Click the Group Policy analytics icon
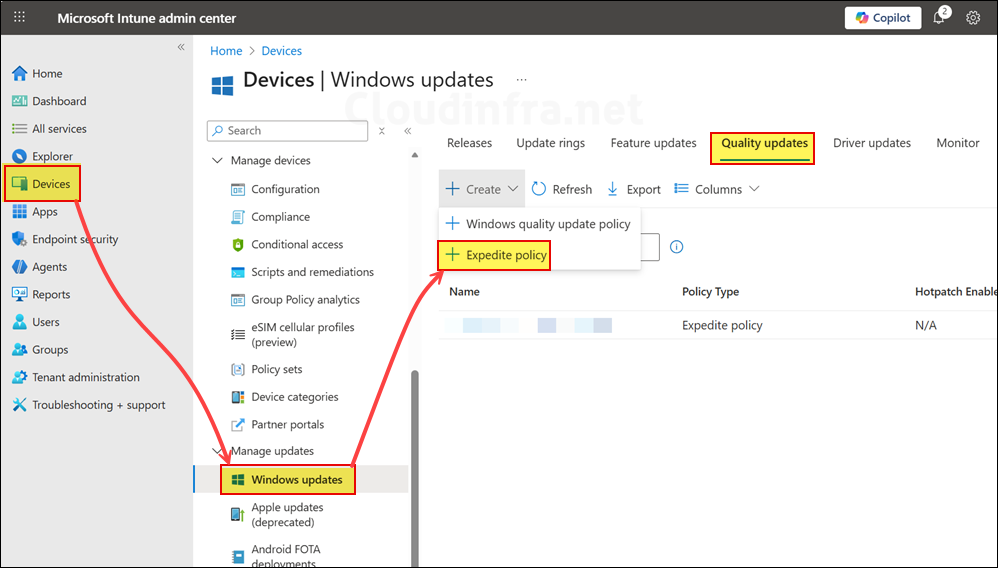The height and width of the screenshot is (568, 998). click(x=237, y=300)
